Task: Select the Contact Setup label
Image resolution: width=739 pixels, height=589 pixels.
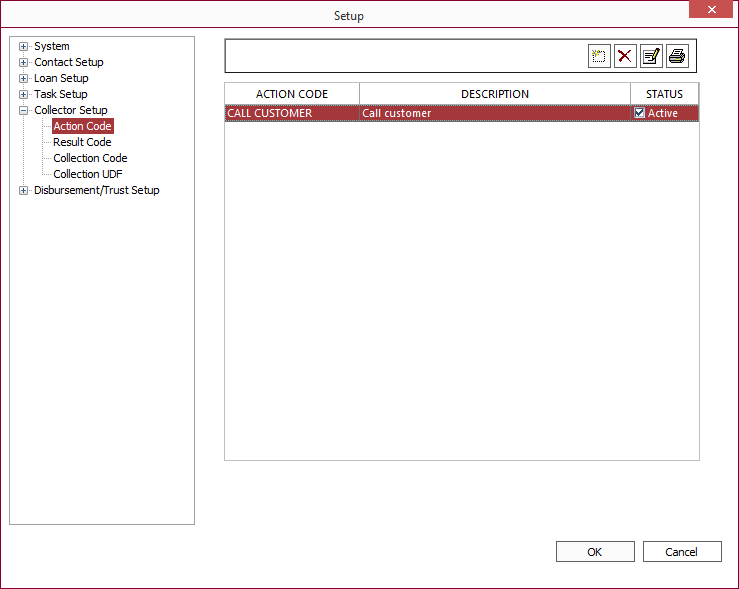Action: [x=69, y=62]
